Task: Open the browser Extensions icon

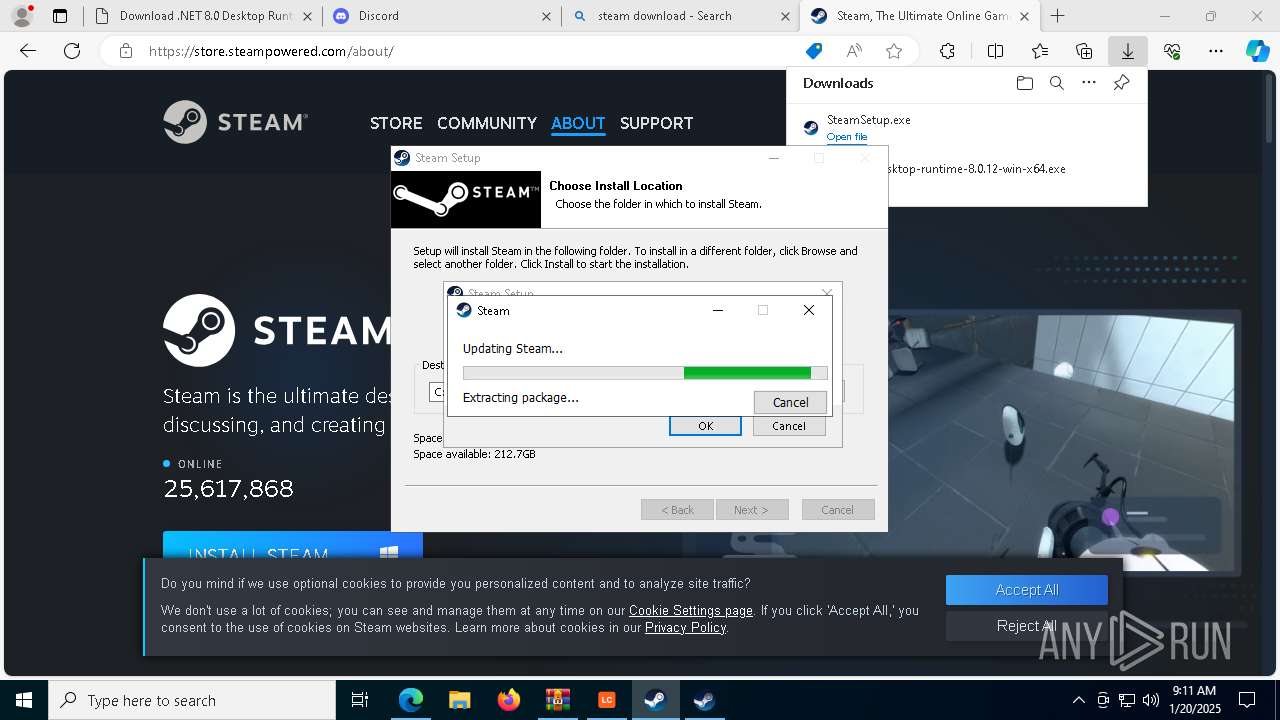Action: coord(947,51)
